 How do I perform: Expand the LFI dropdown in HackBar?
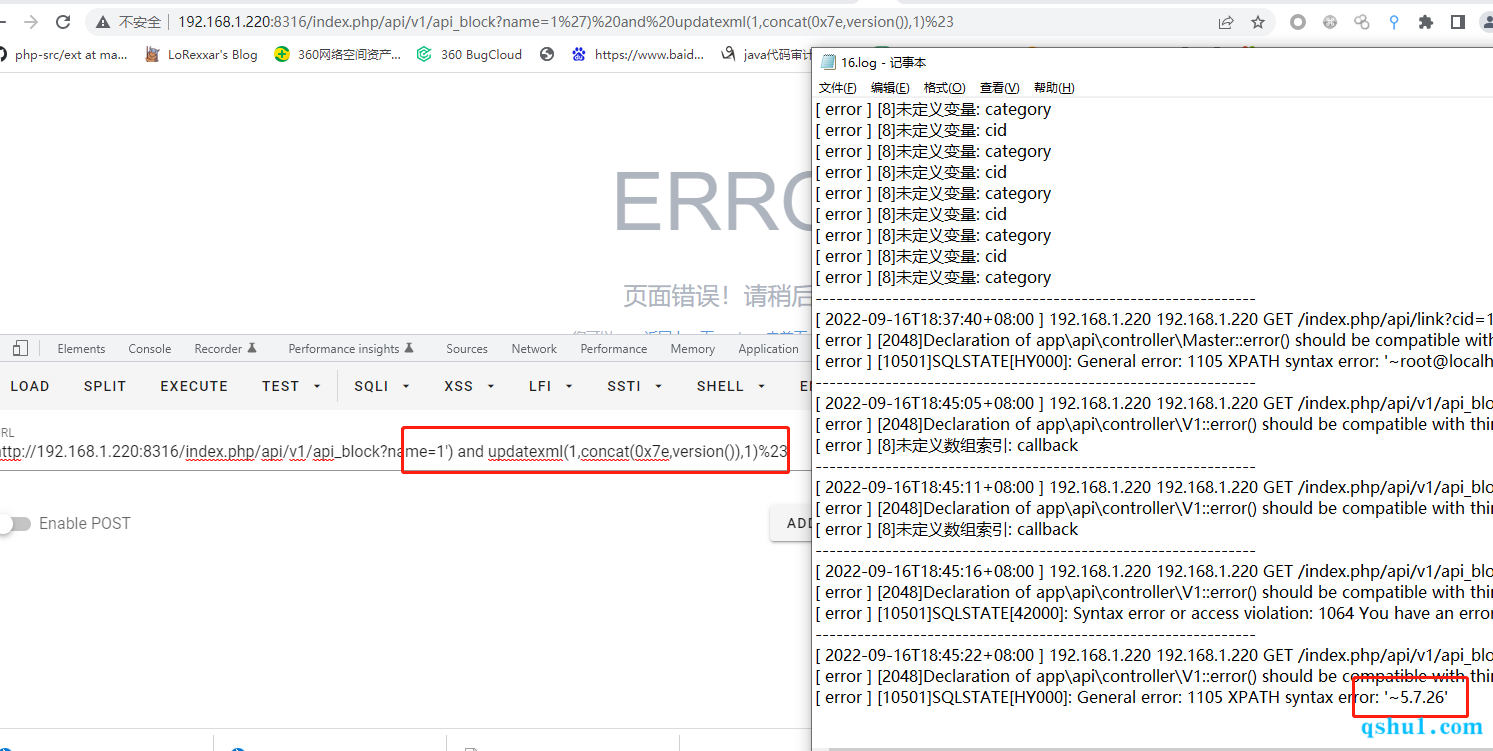550,386
